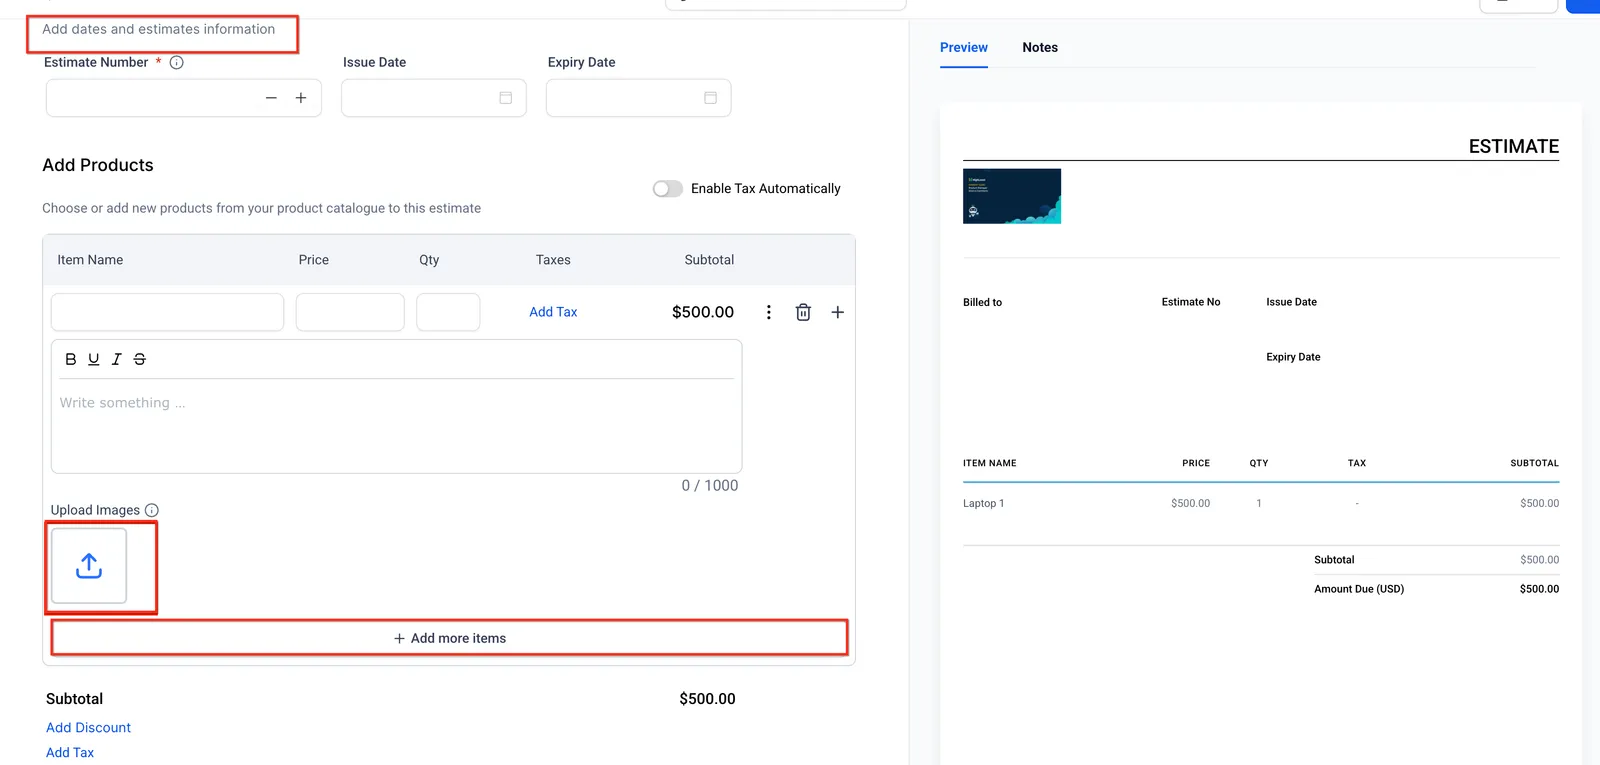Screen dimensions: 1600x765
Task: Switch to the Notes tab
Action: click(x=1040, y=47)
